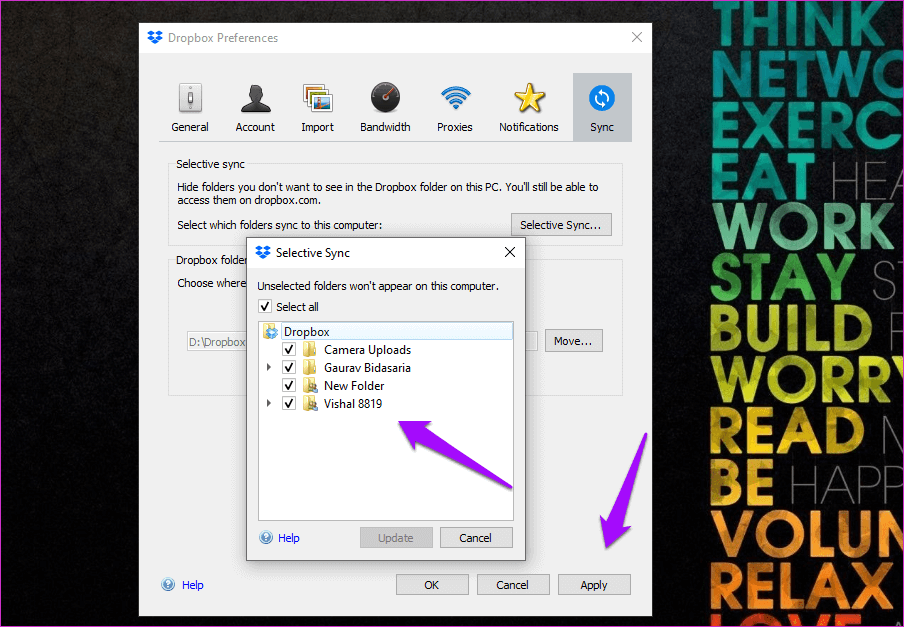Click the Camera Uploads folder icon
The height and width of the screenshot is (627, 904).
(x=310, y=349)
